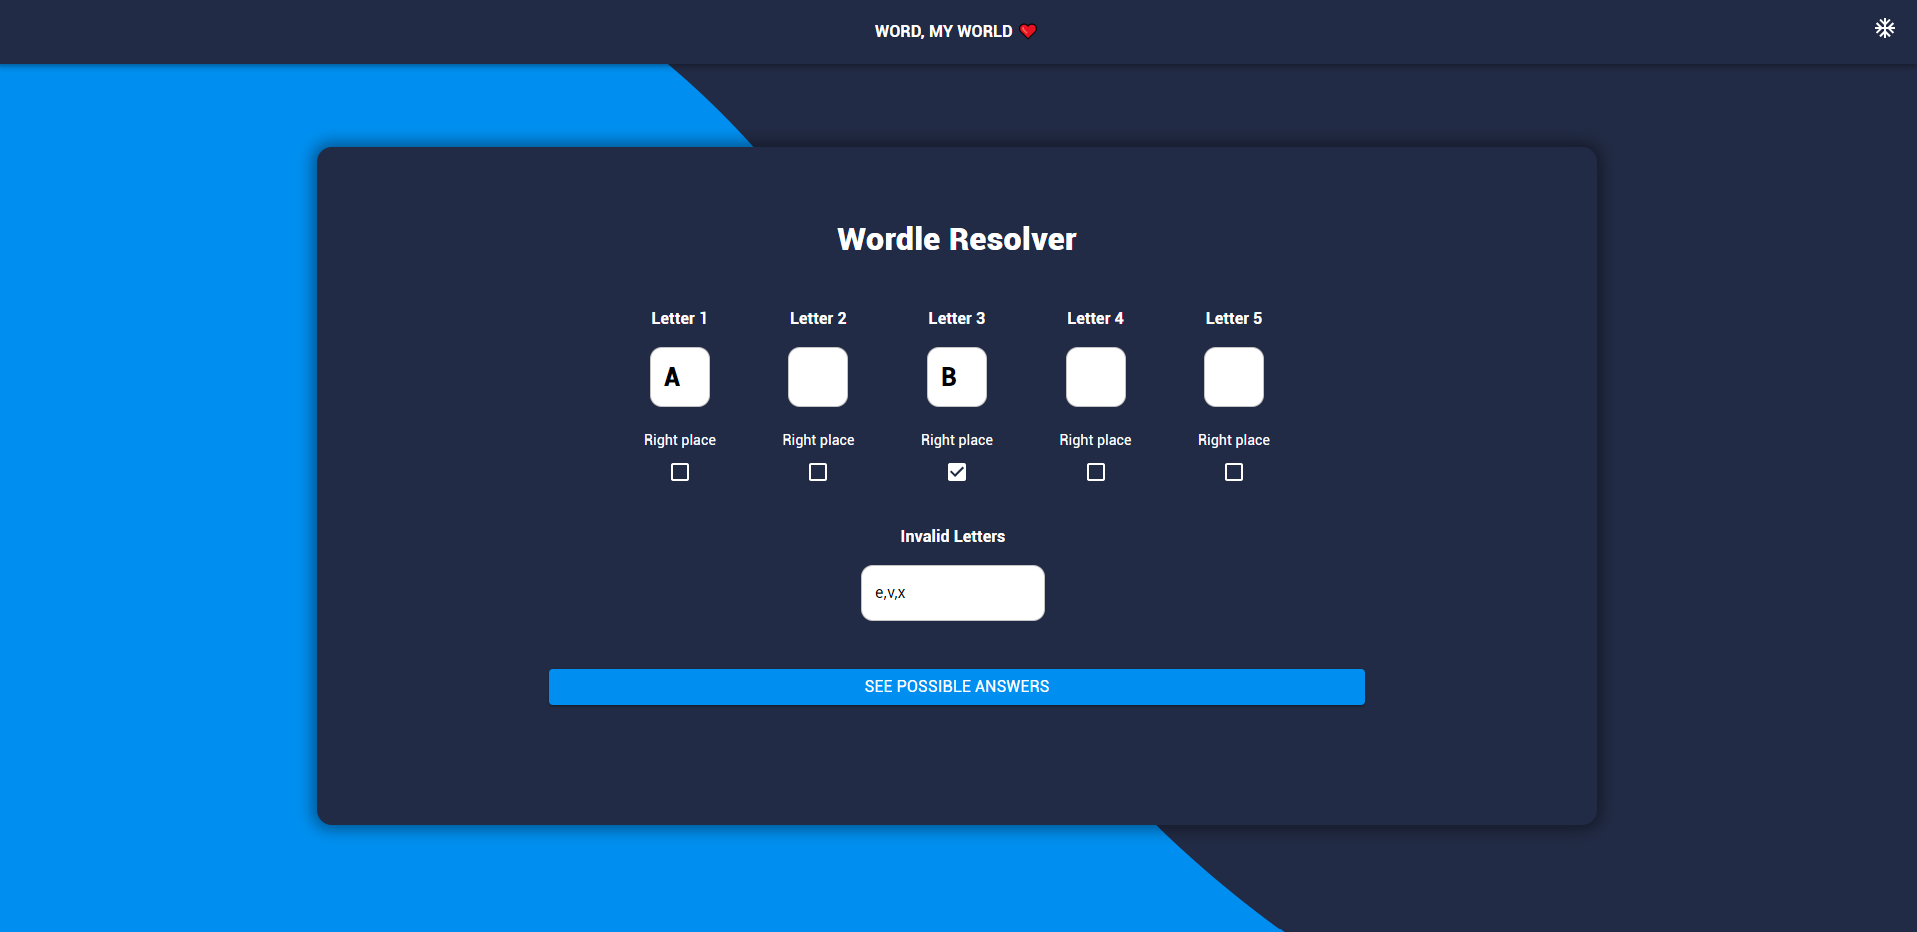1917x932 pixels.
Task: Focus the empty Letter 5 input box
Action: (1234, 377)
